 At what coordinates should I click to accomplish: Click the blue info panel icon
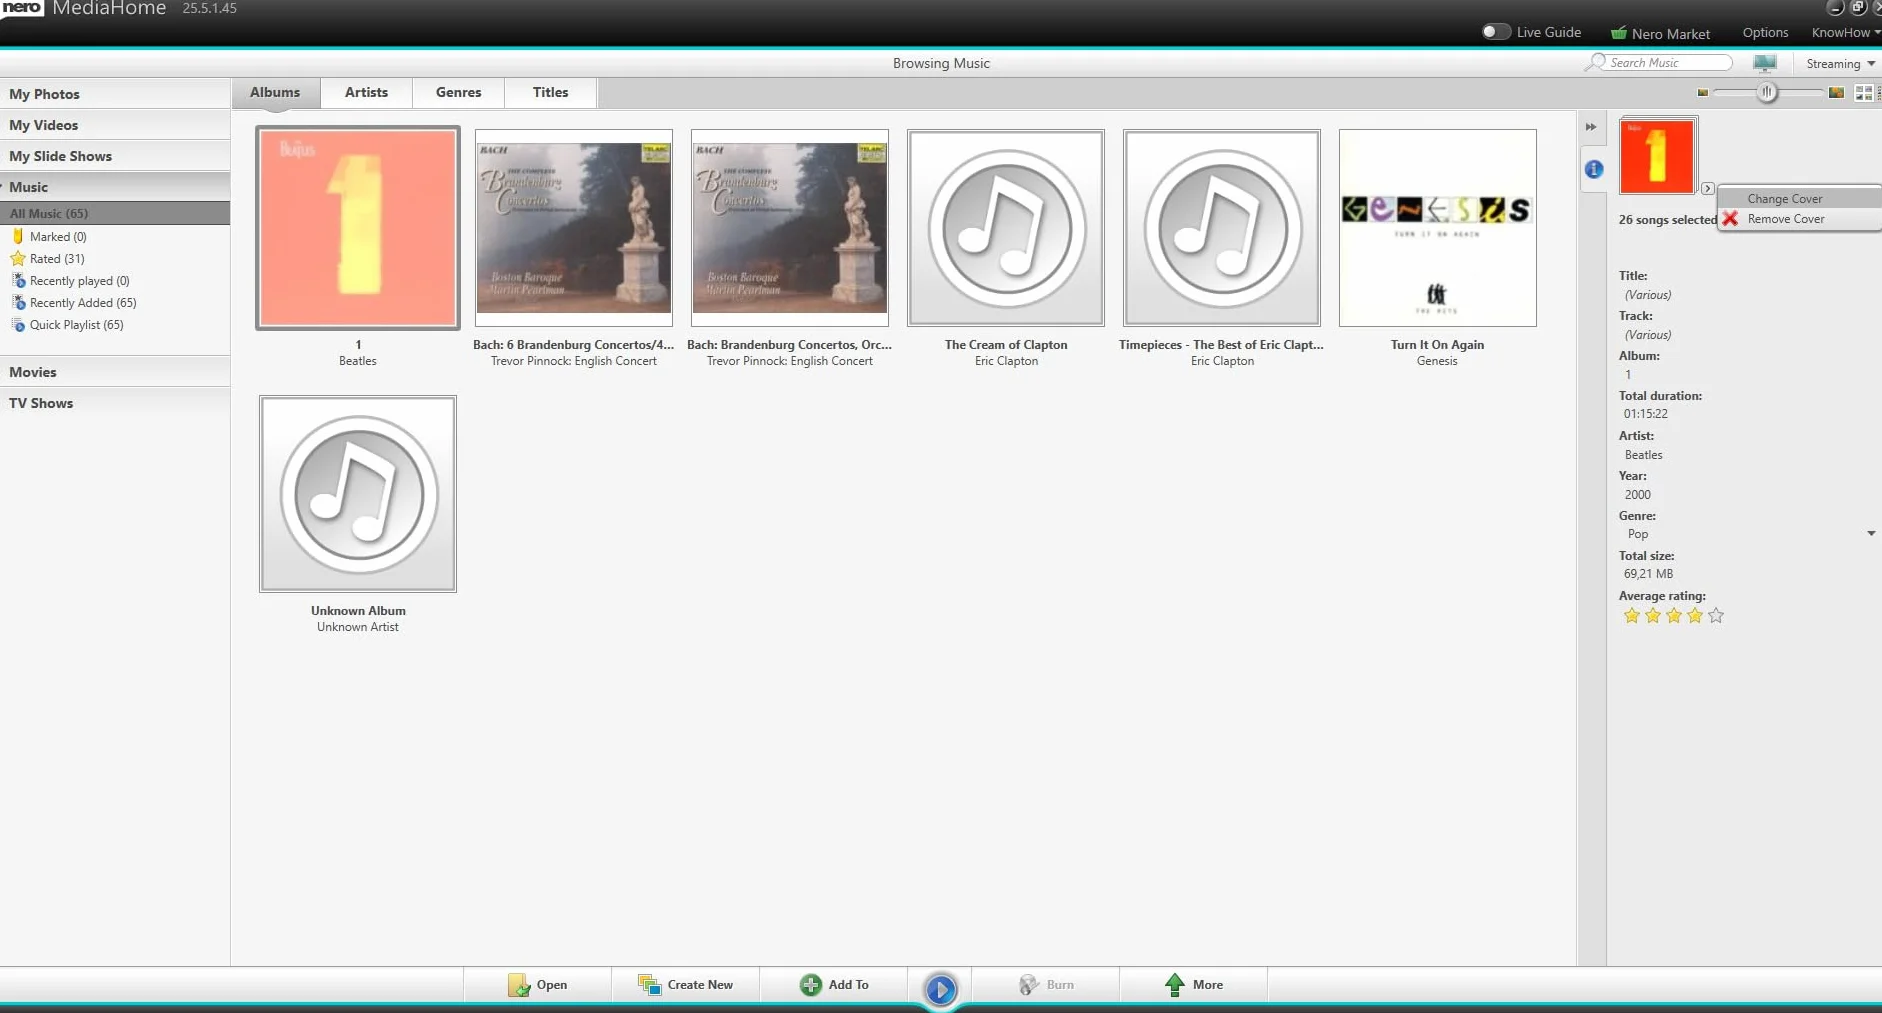(x=1593, y=169)
